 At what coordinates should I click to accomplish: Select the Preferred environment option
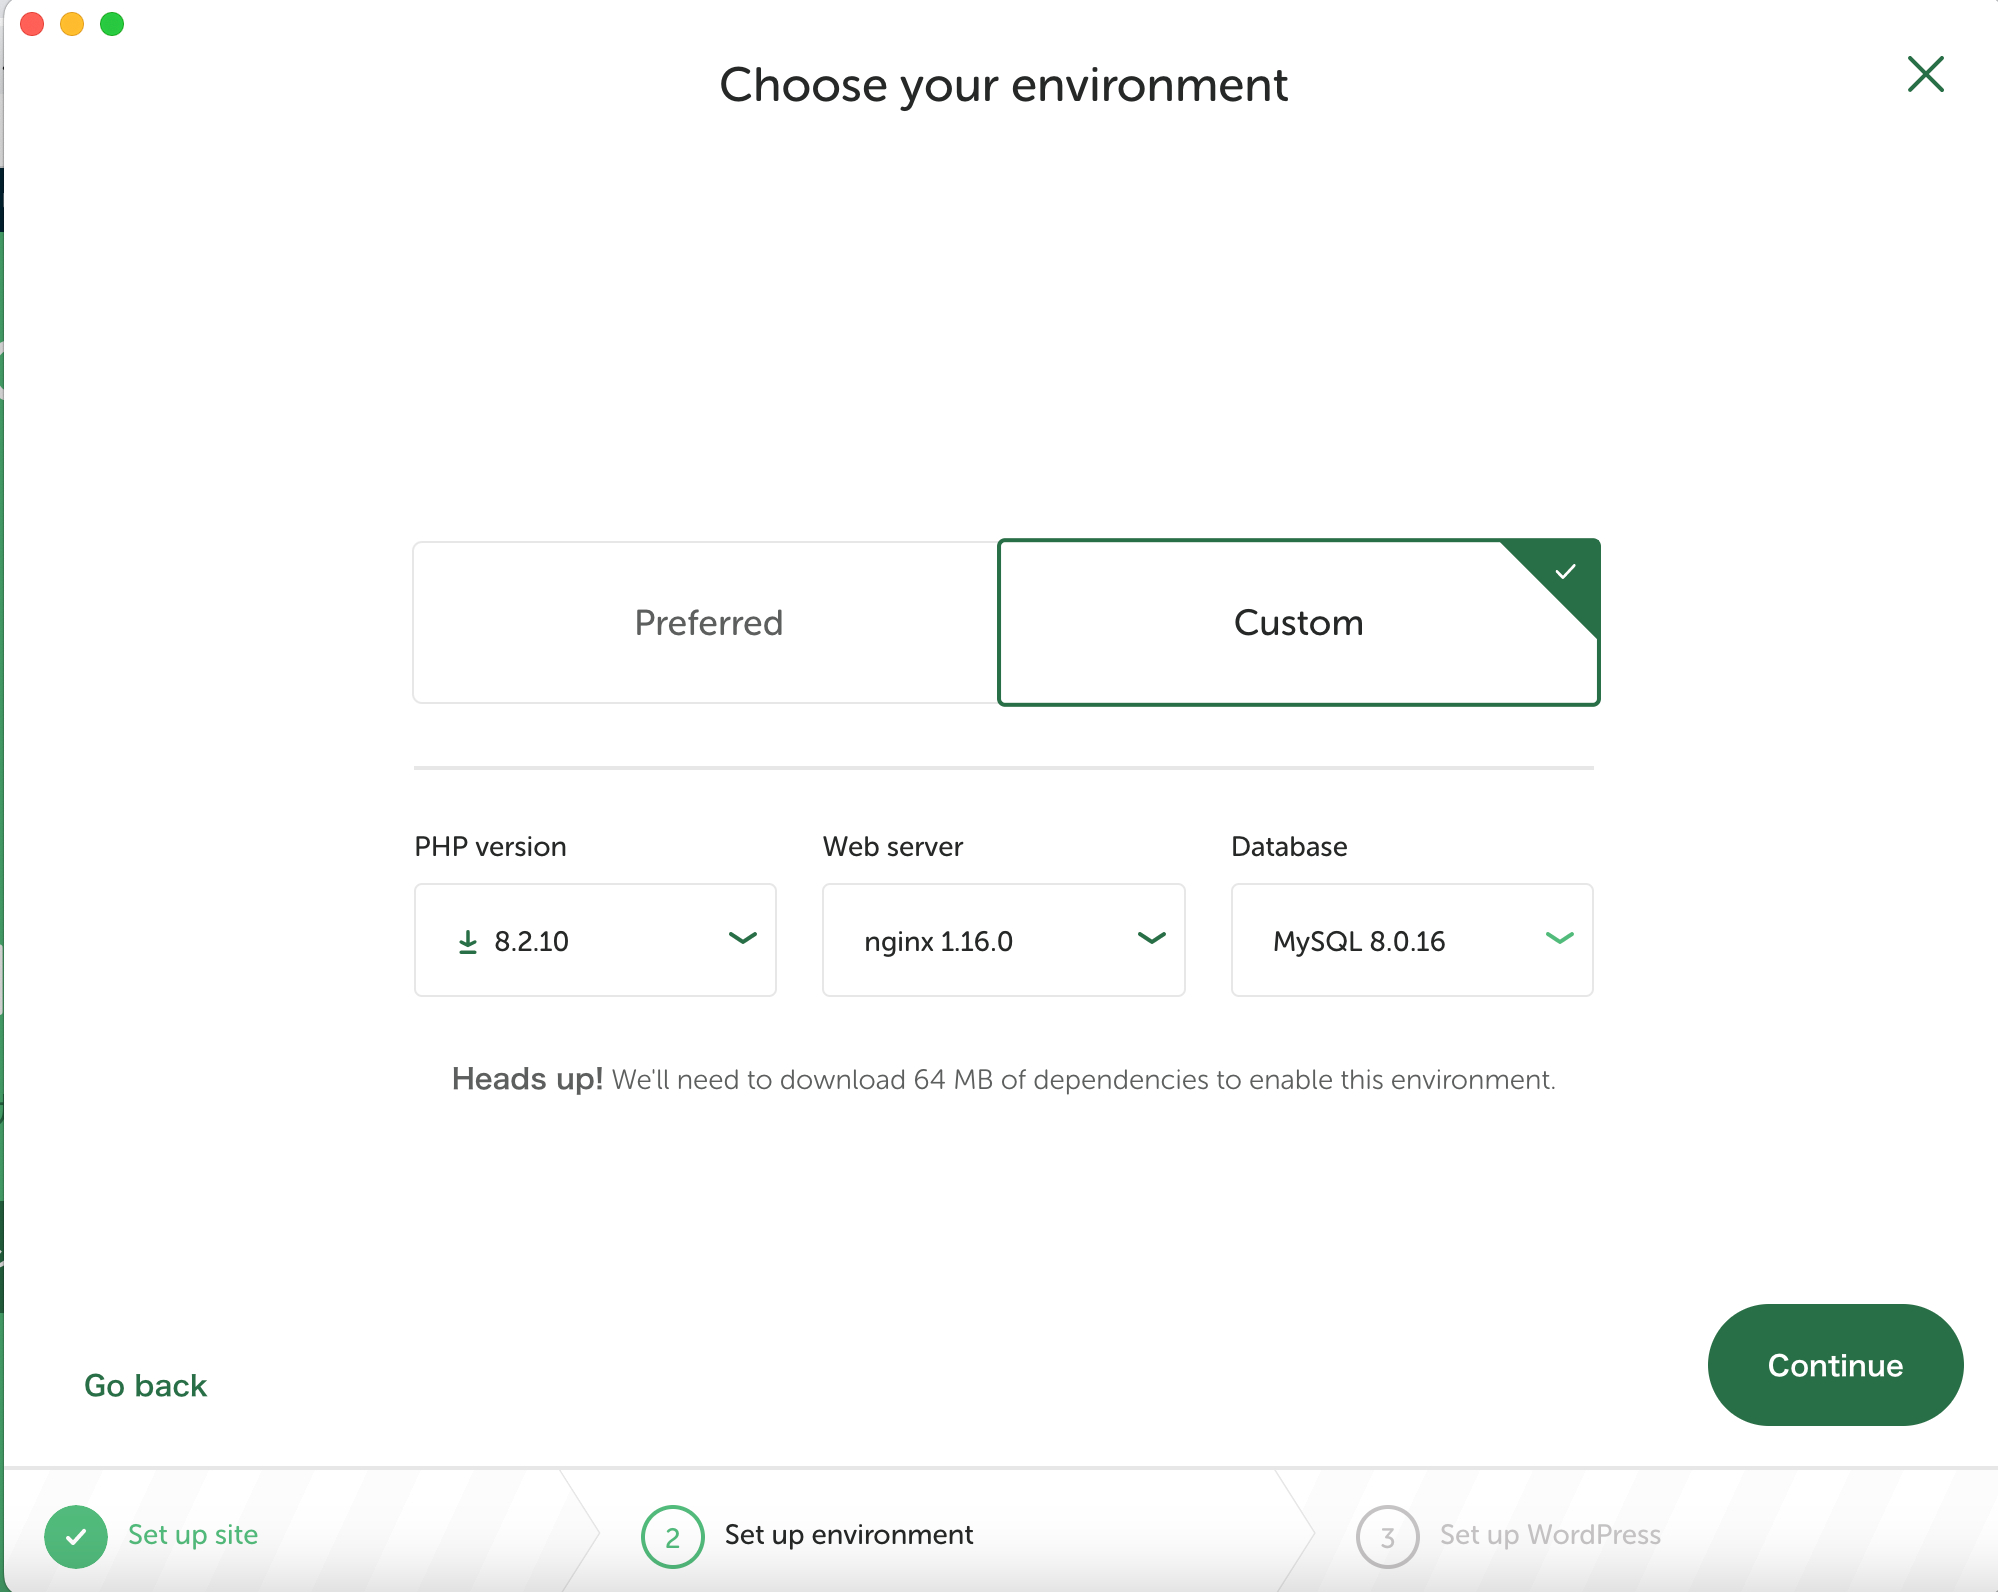coord(707,623)
